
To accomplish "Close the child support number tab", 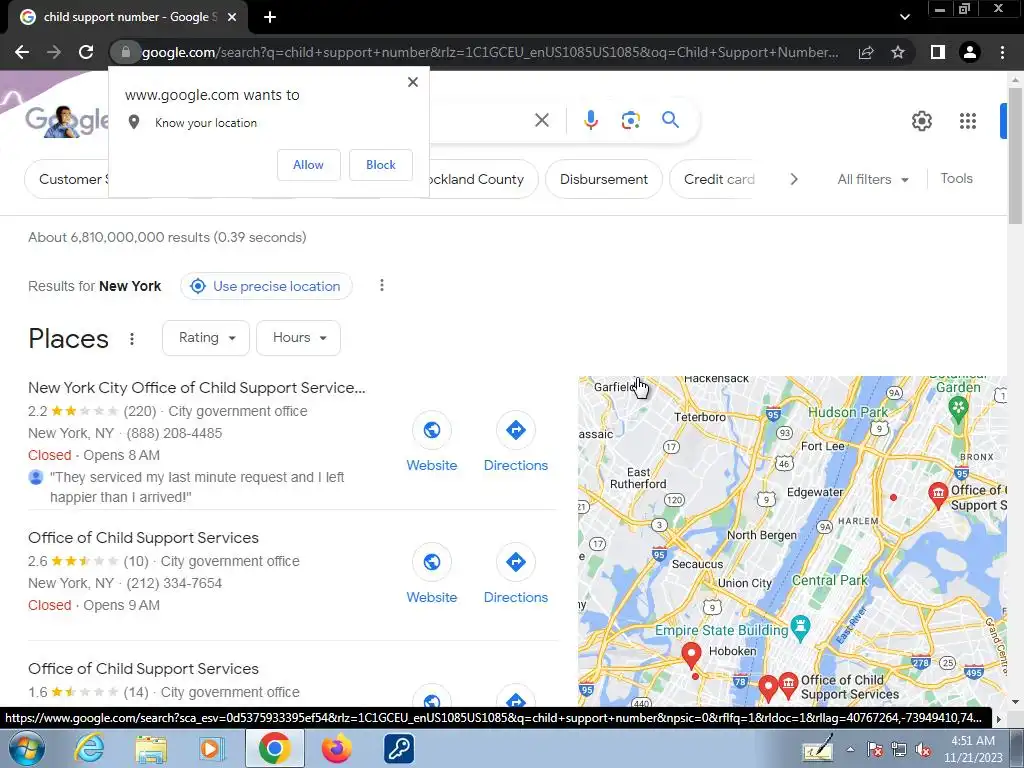I will click(x=232, y=17).
